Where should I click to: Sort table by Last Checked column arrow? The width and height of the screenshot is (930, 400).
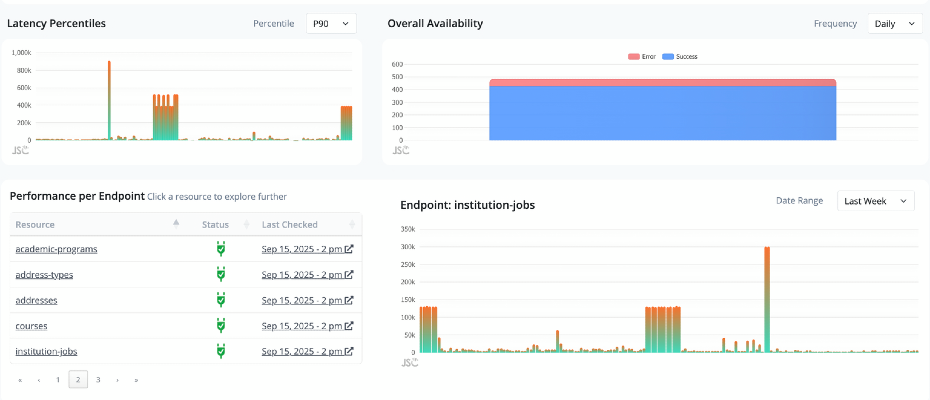click(353, 224)
